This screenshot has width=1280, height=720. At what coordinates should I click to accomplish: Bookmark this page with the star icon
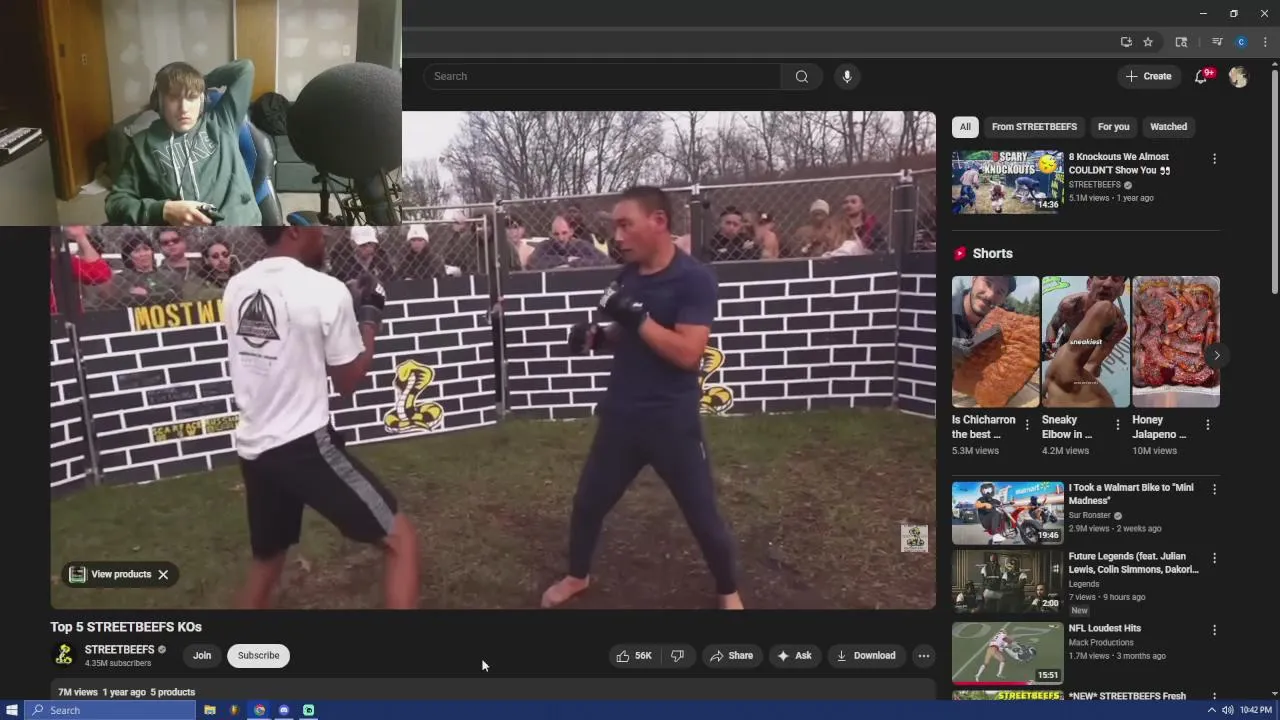[x=1148, y=42]
